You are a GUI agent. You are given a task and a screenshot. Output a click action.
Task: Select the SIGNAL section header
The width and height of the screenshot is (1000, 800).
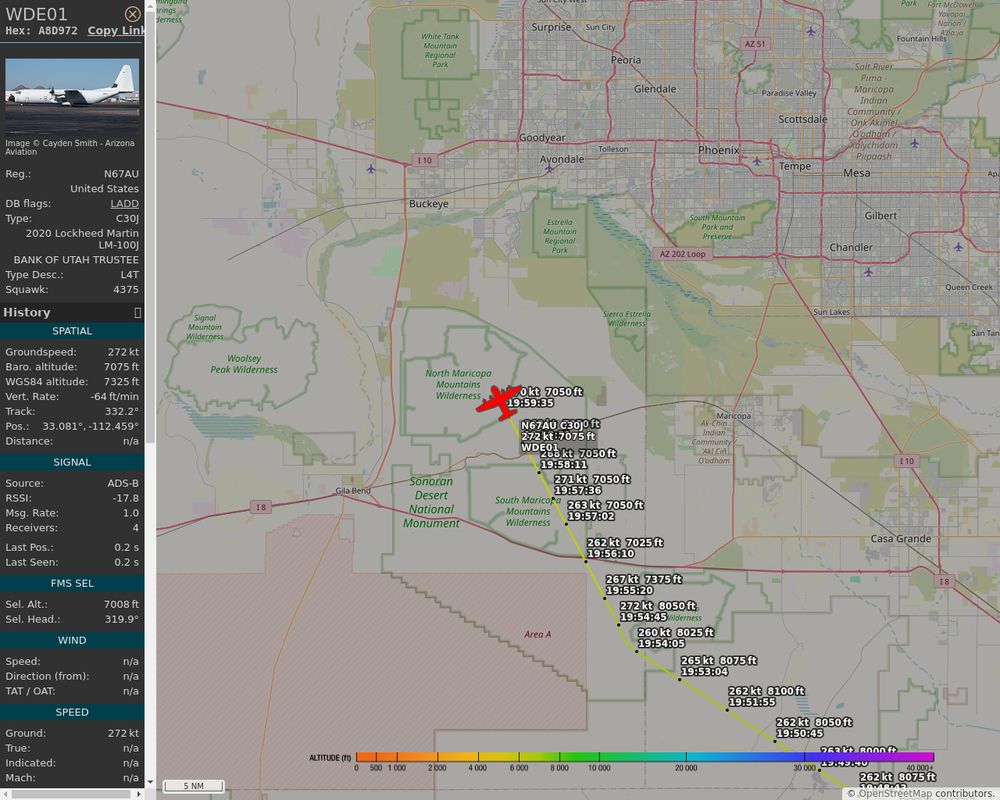pos(72,463)
